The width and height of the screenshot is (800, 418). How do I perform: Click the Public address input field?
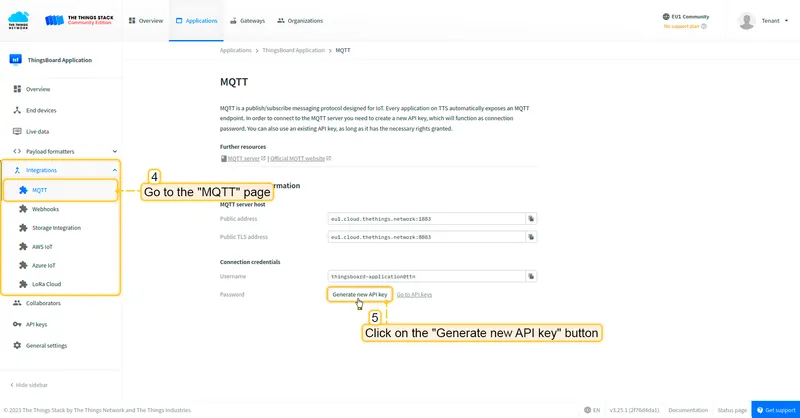tap(427, 218)
